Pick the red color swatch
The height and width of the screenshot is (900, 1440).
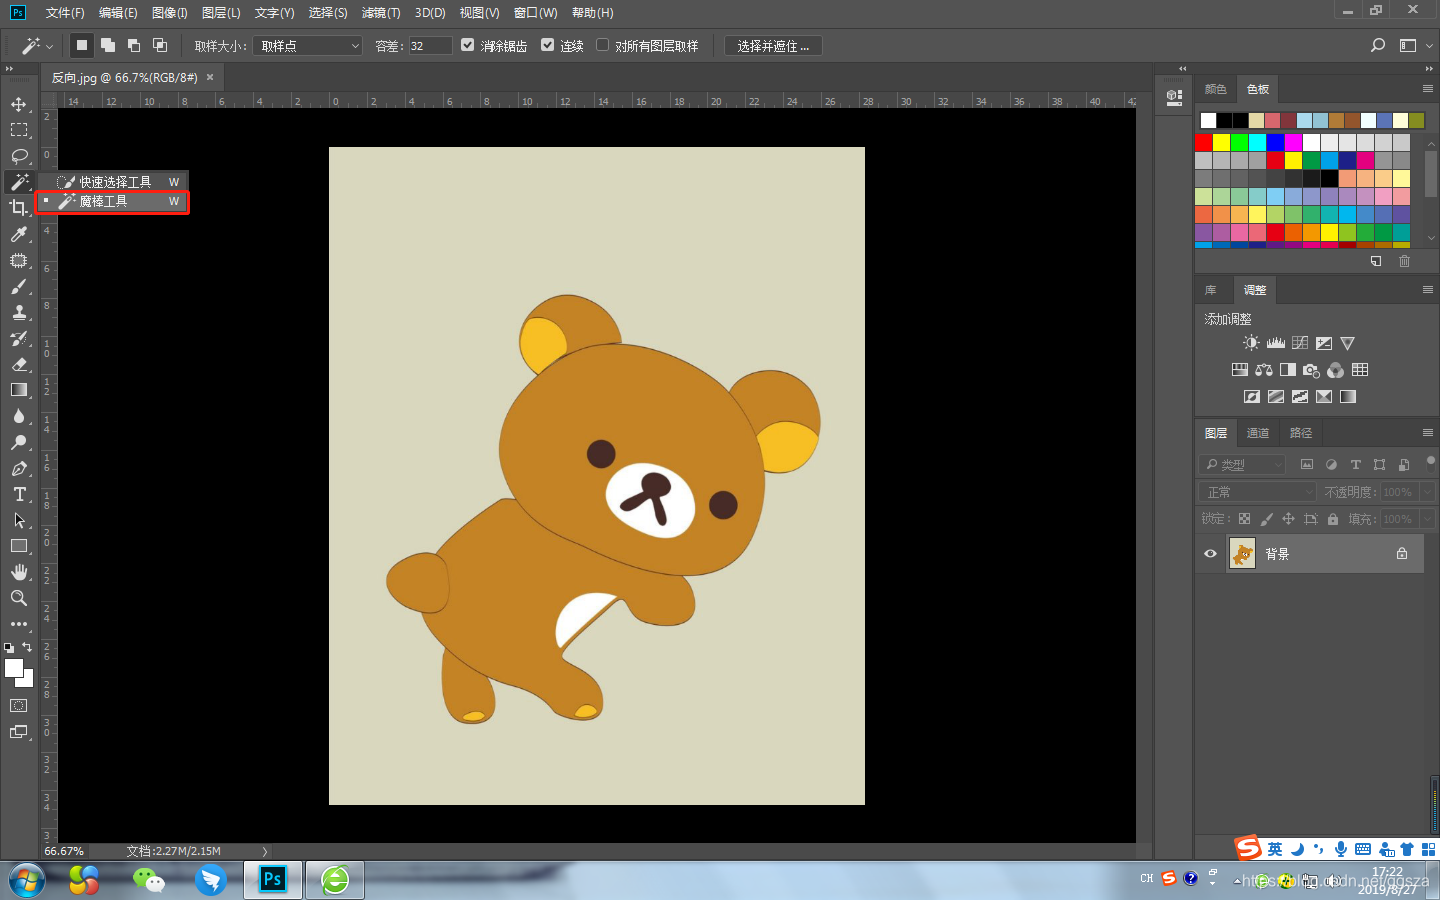click(x=1204, y=143)
